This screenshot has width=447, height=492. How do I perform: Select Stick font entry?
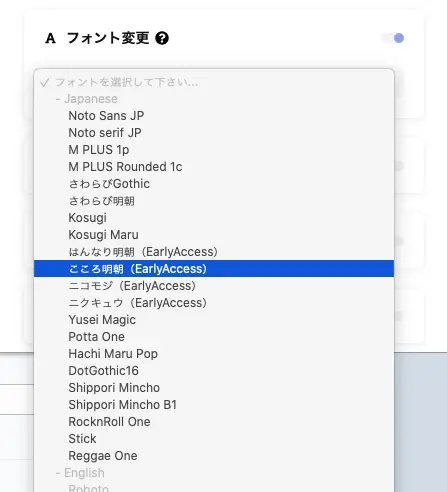tap(214, 439)
